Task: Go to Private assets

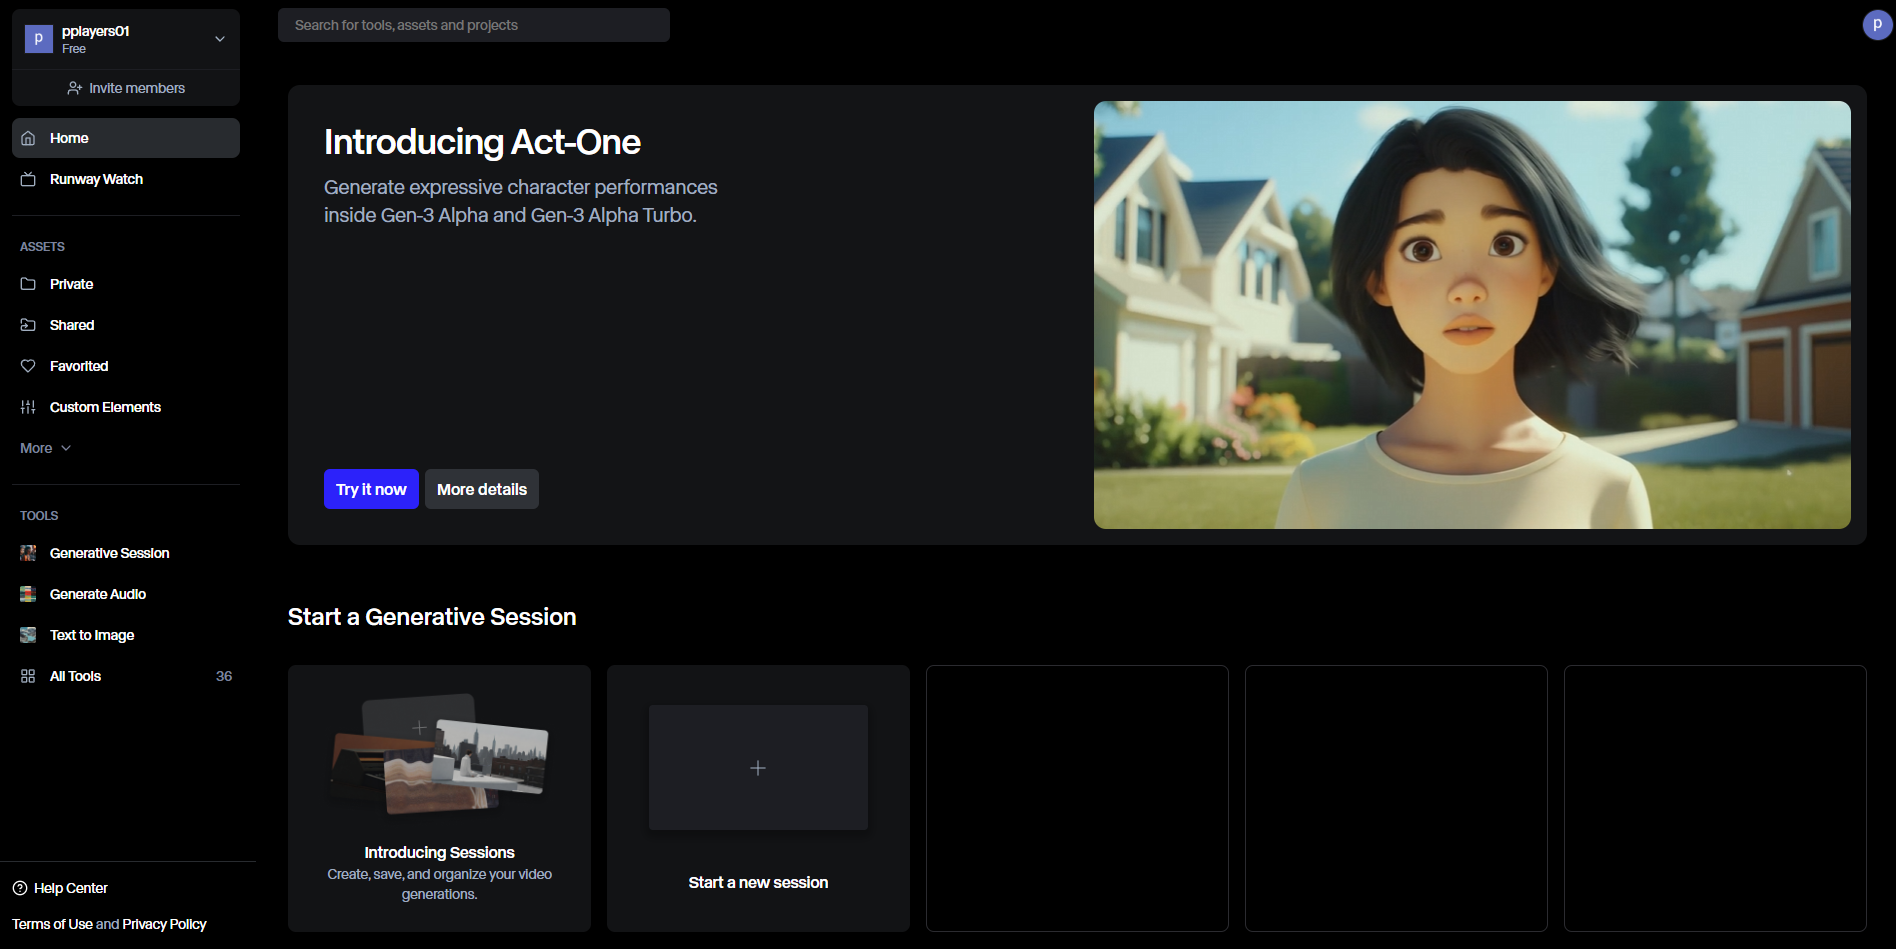Action: tap(126, 284)
